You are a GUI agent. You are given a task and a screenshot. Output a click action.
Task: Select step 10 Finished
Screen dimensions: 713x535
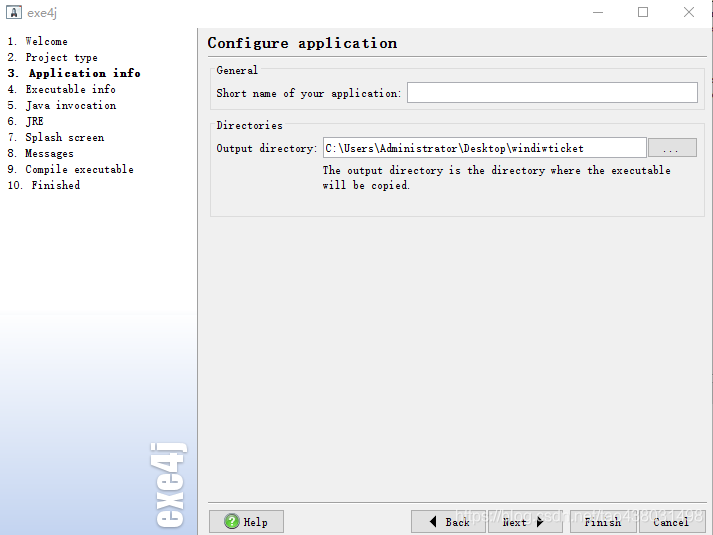coord(44,185)
